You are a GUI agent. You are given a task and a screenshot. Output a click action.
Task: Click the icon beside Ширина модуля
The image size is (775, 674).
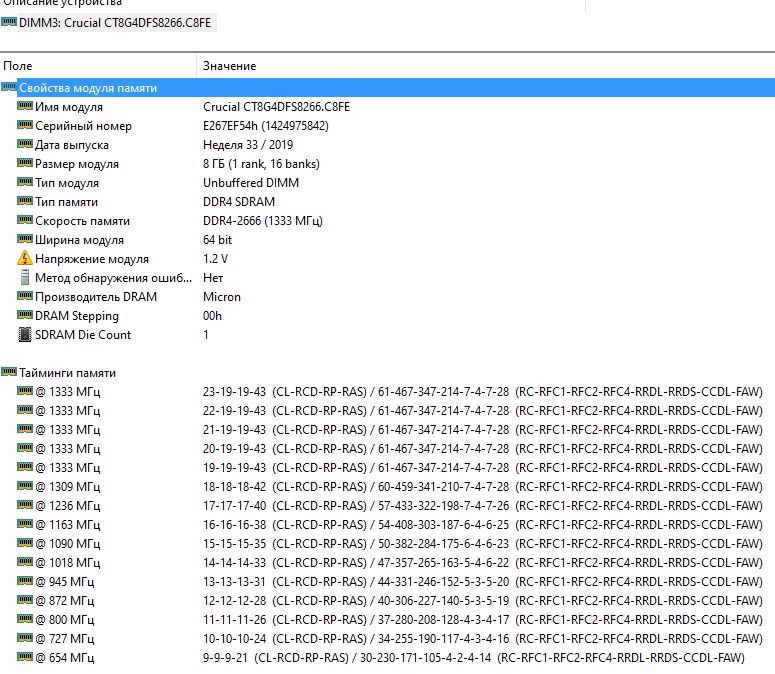pos(25,239)
